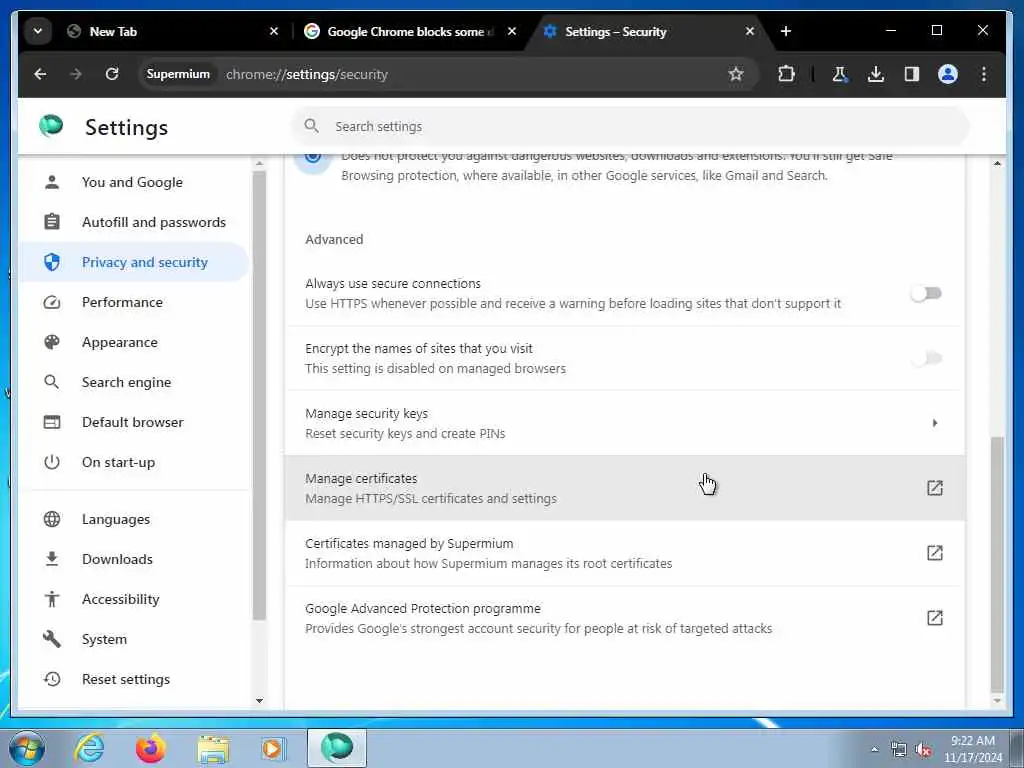This screenshot has width=1024, height=768.
Task: Open Google Advanced Protection programme link icon
Action: (935, 618)
